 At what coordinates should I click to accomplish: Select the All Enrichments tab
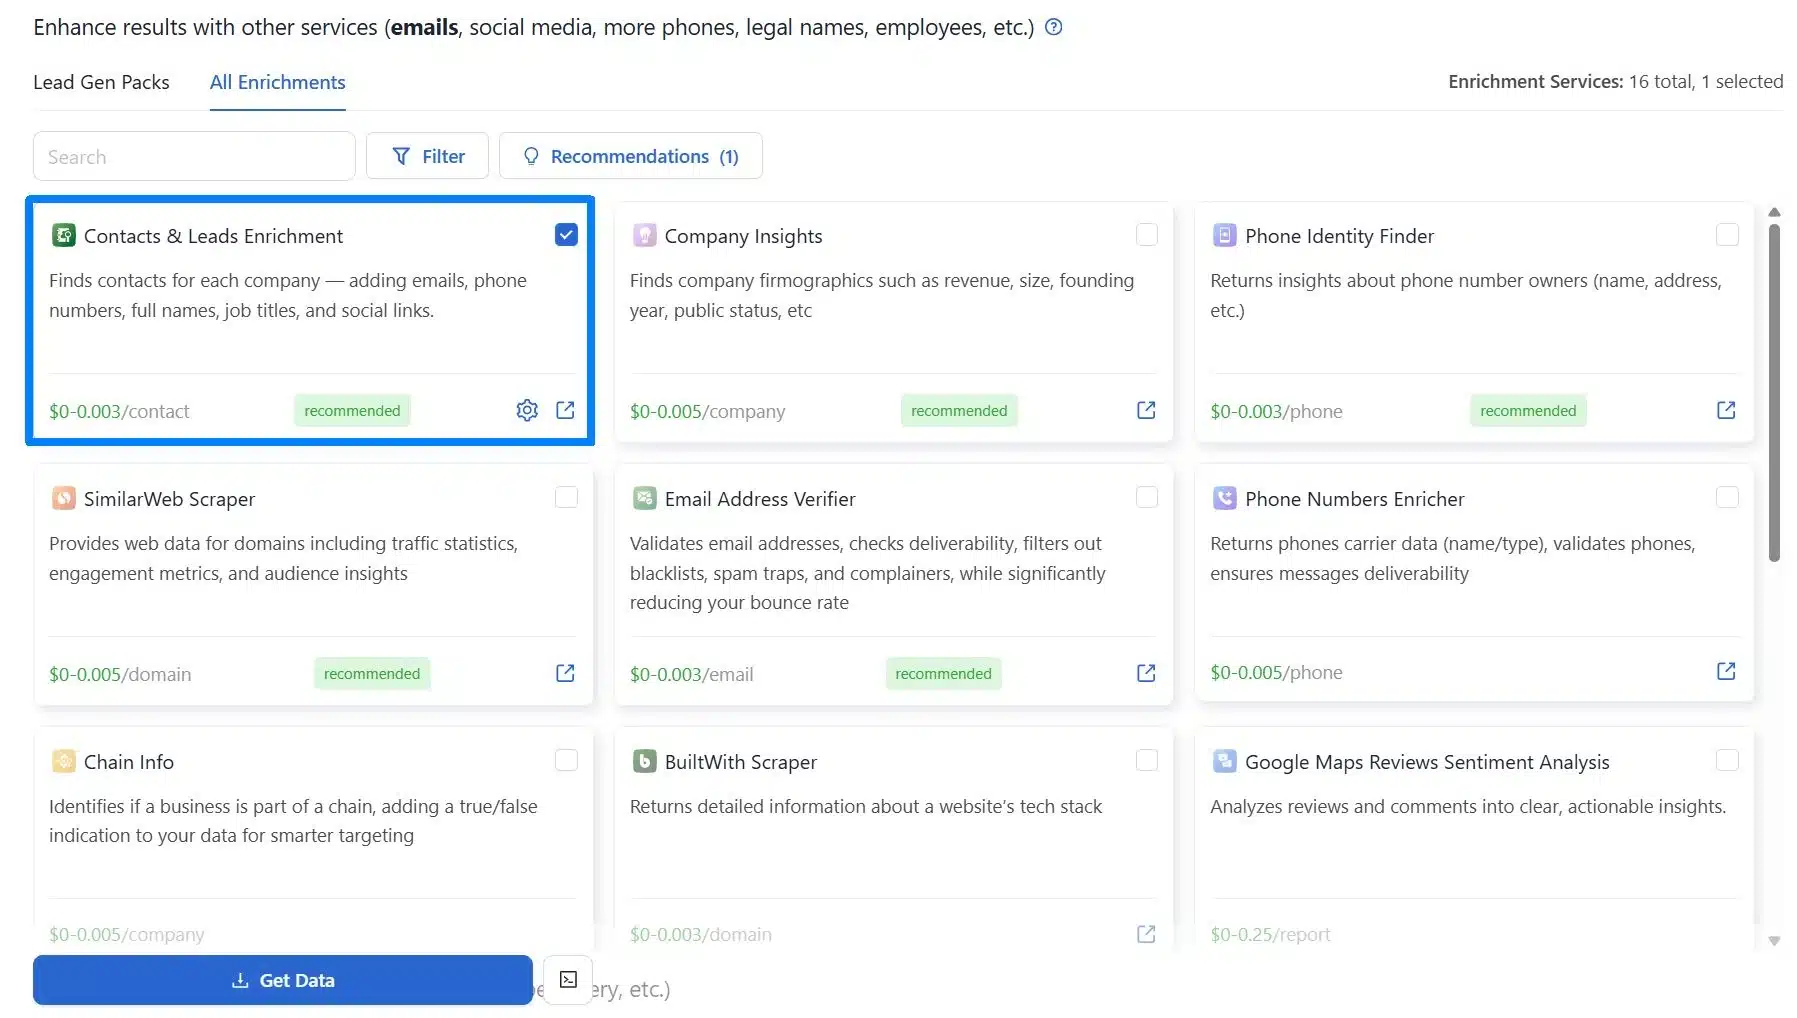point(277,82)
